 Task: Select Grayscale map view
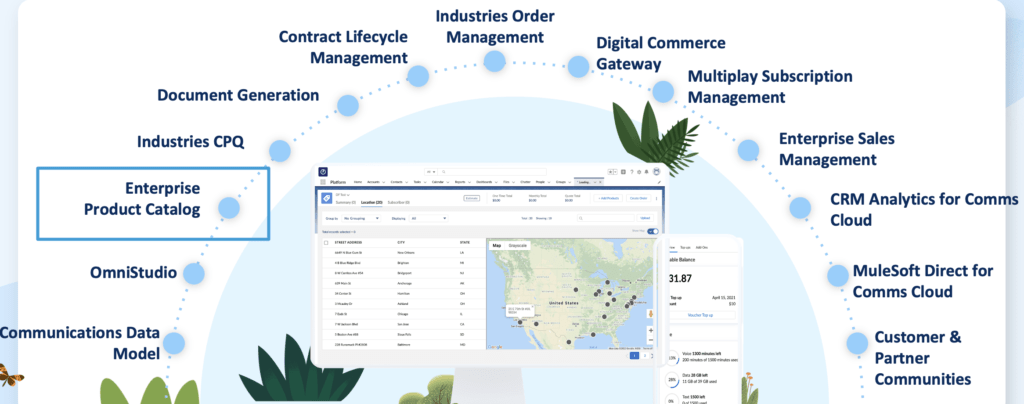pyautogui.click(x=518, y=244)
